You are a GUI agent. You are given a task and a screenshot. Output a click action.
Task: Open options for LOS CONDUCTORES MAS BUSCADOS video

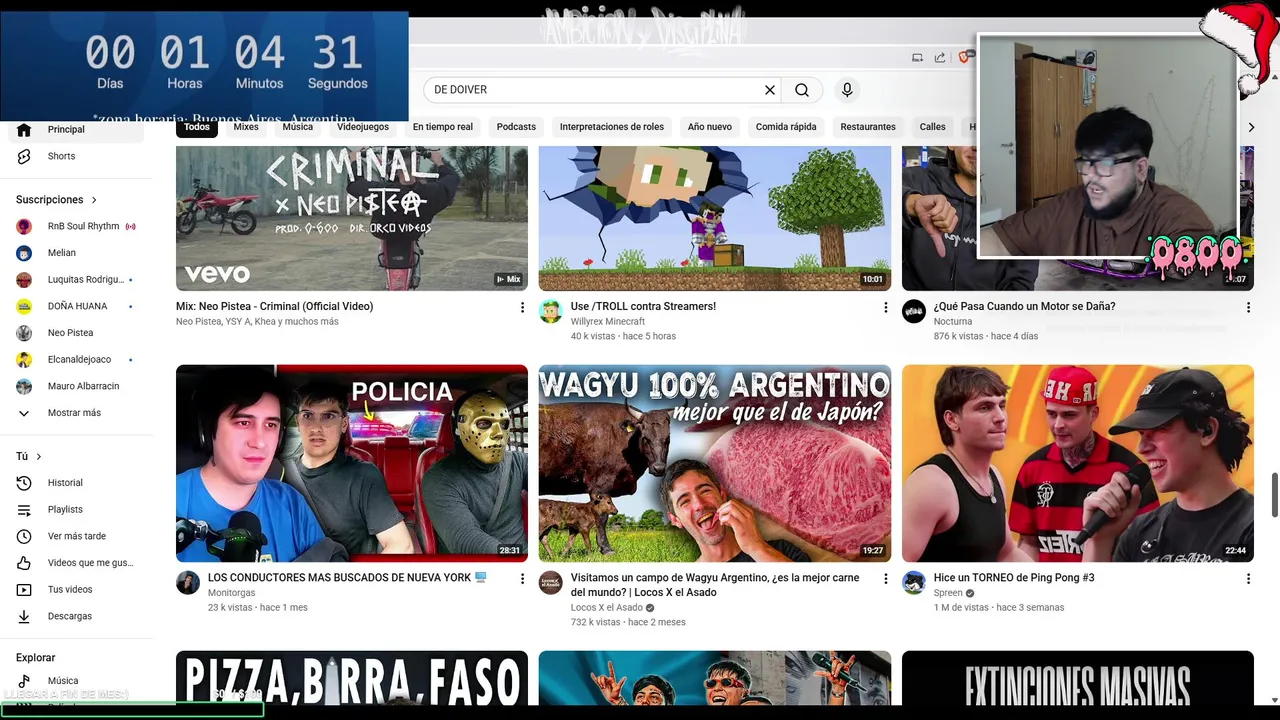[522, 579]
